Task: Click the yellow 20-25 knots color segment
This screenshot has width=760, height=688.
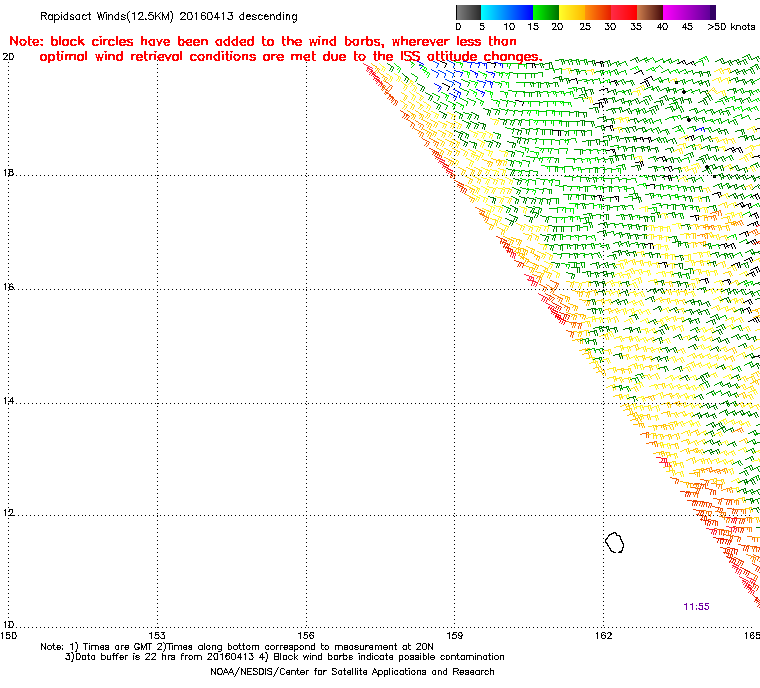Action: 572,12
